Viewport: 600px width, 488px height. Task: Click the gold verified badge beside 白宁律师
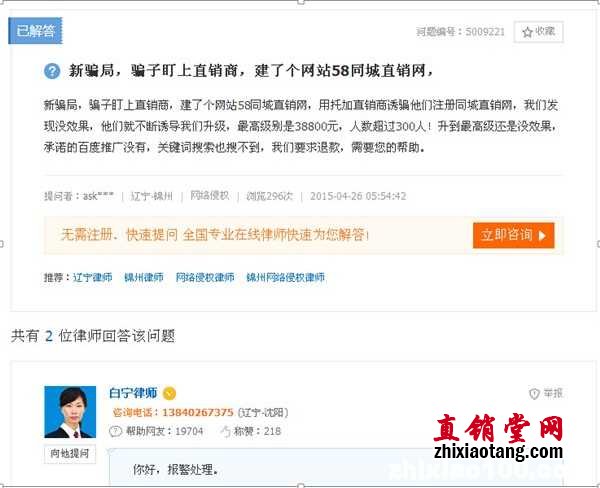[170, 393]
